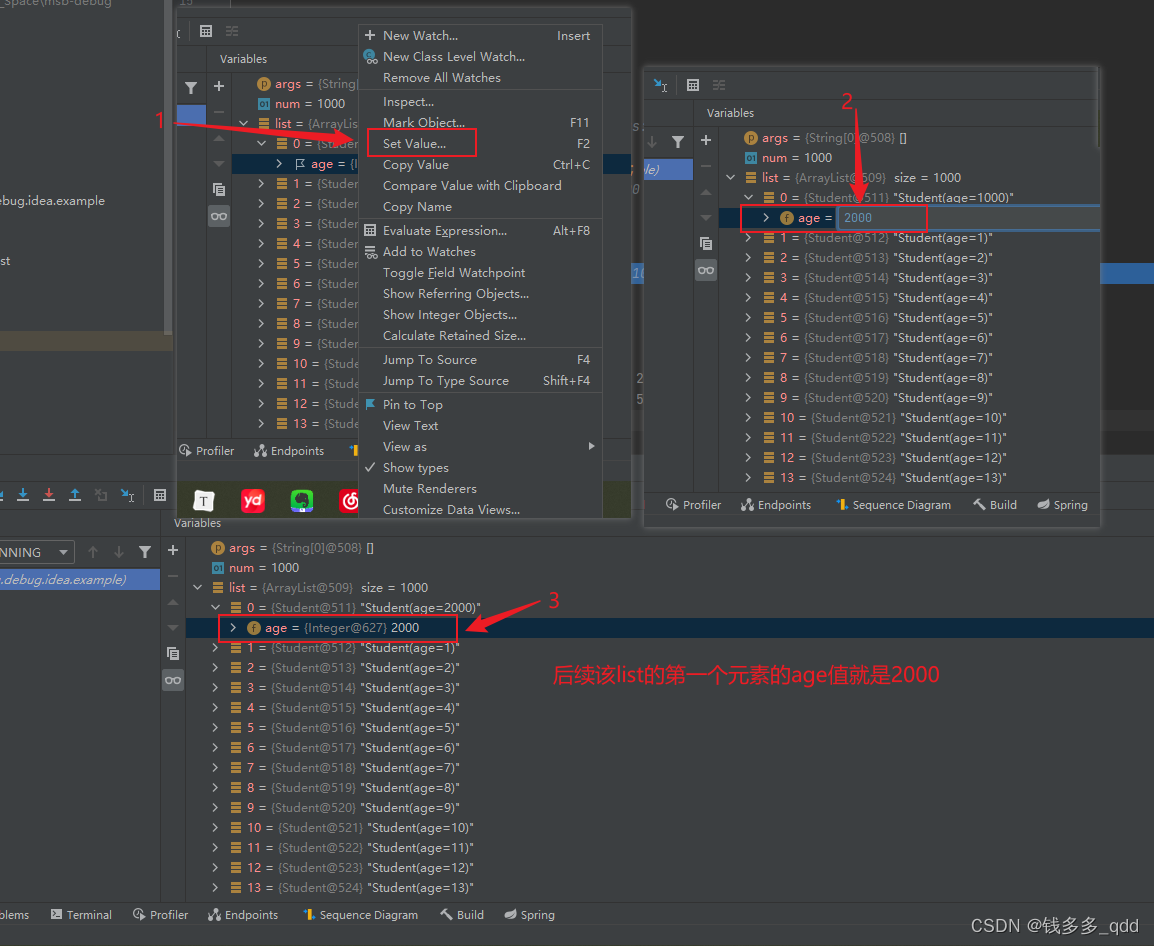
Task: Open Profiler tab in bottom status bar
Action: 160,915
